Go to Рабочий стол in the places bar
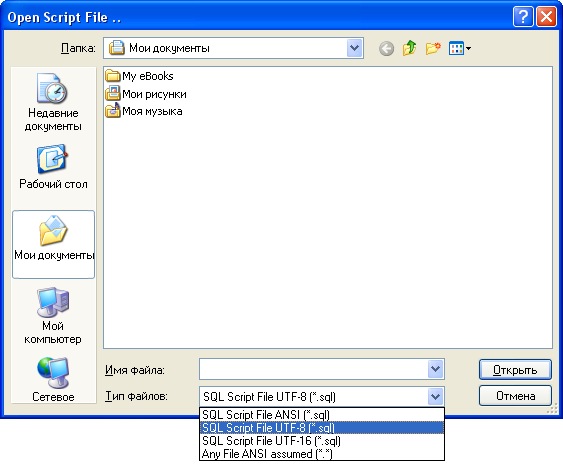This screenshot has height=465, width=563. coord(53,167)
